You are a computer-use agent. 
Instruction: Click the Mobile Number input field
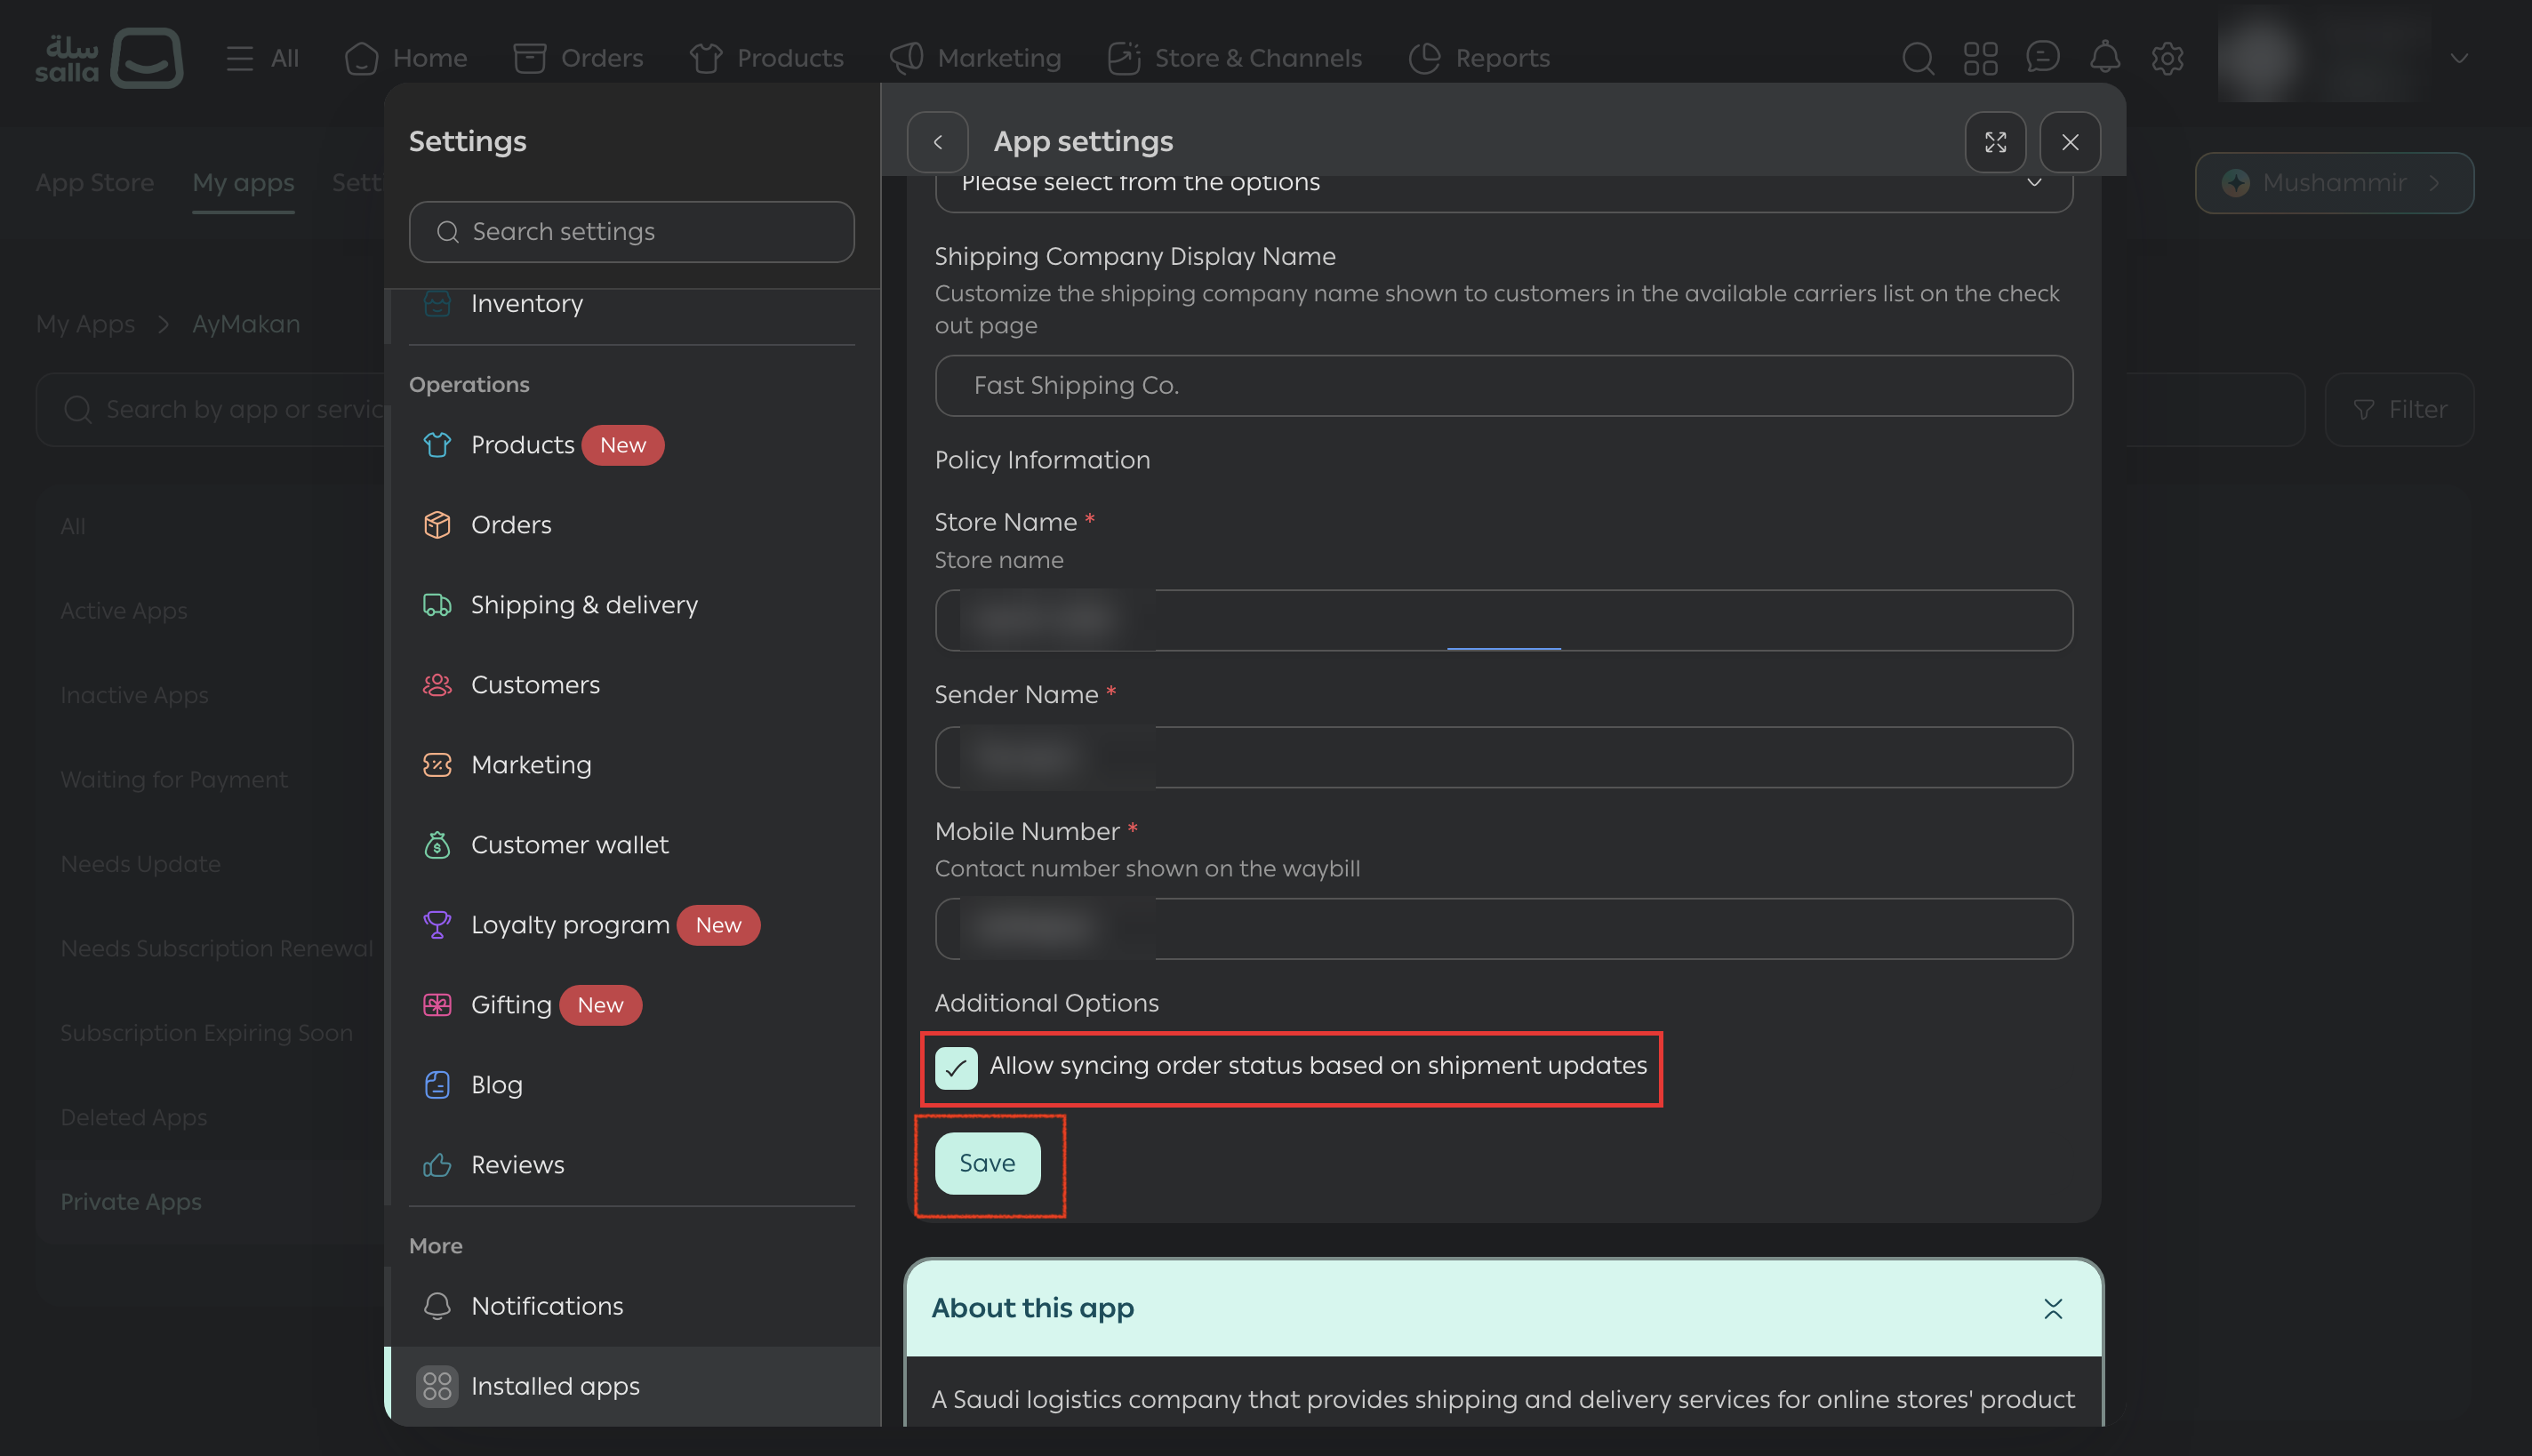(1503, 929)
